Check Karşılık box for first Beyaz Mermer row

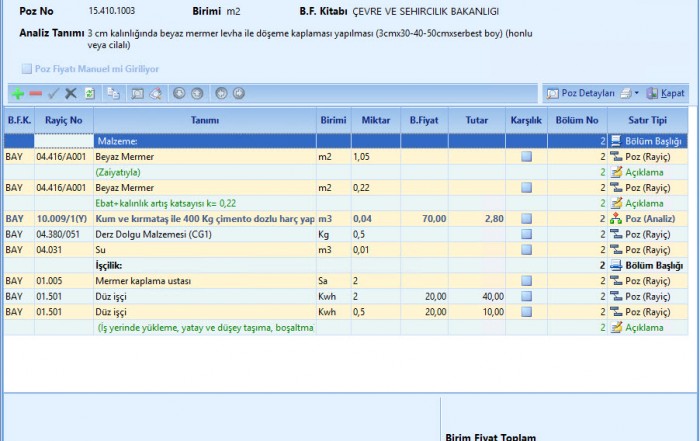click(x=526, y=157)
